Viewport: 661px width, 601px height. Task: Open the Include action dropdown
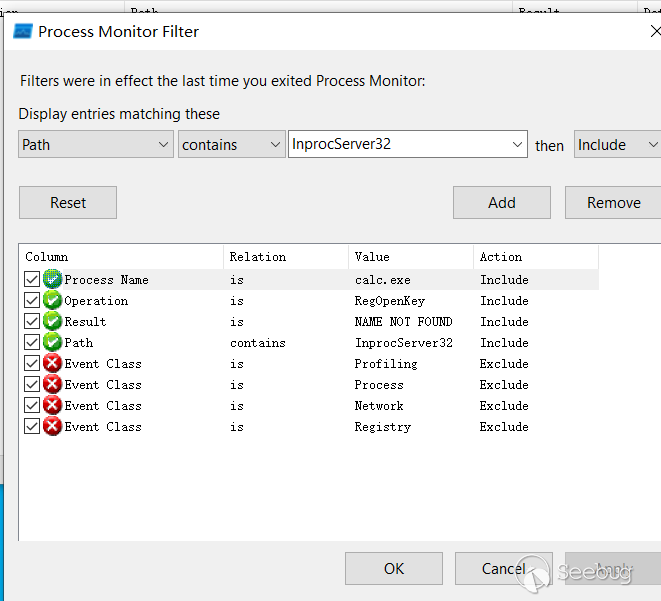pyautogui.click(x=617, y=145)
